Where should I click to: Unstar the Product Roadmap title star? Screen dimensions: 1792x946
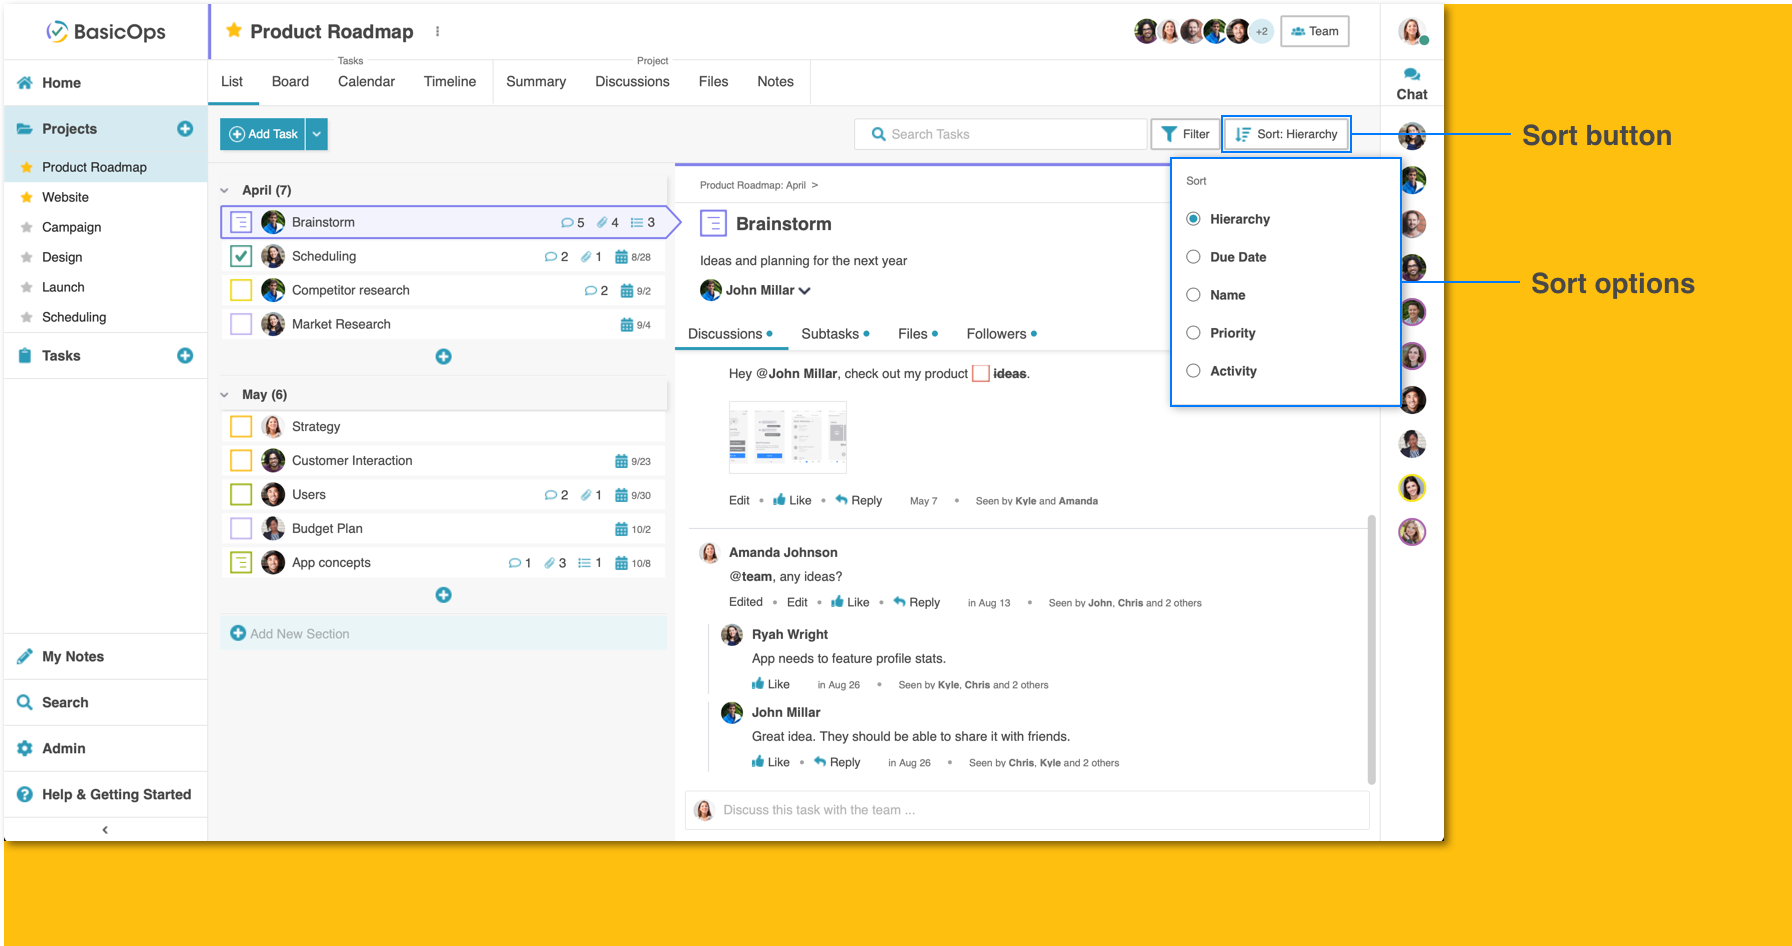point(234,31)
